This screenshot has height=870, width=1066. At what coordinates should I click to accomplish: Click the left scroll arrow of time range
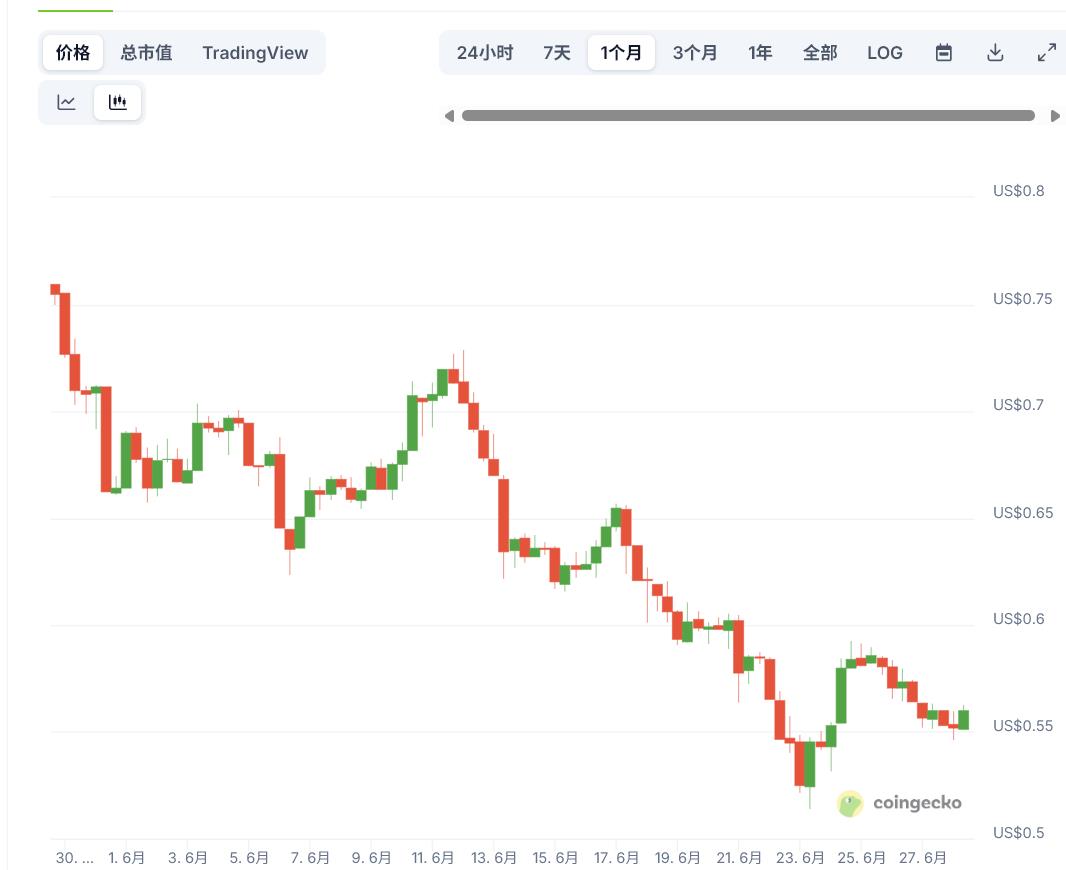(x=449, y=116)
